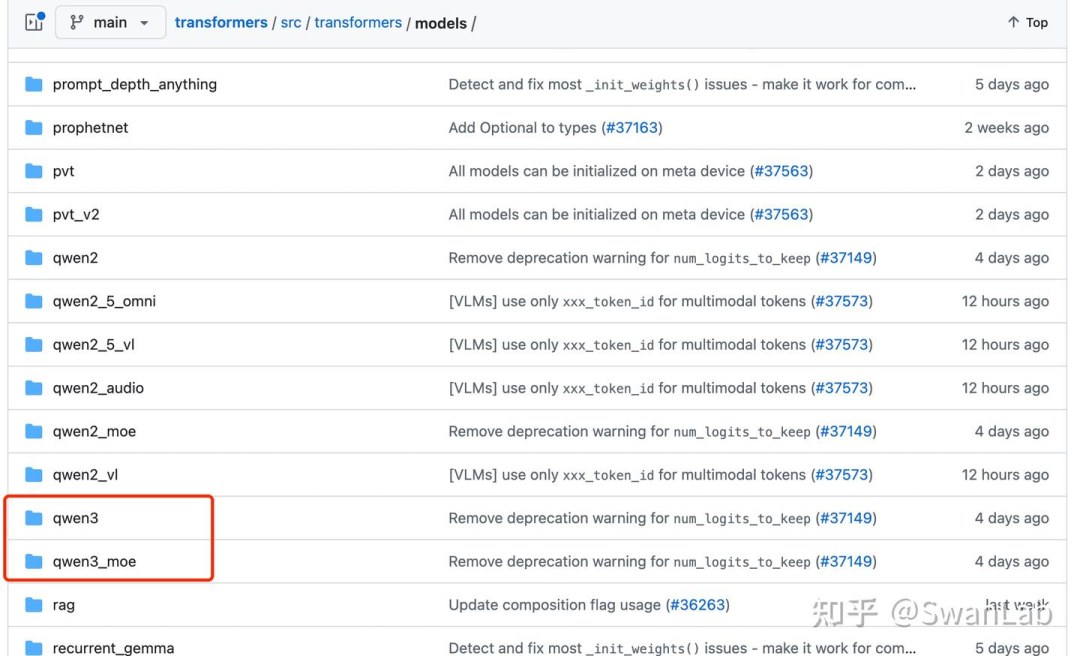Open the prophetnet folder
This screenshot has width=1080, height=656.
click(x=90, y=127)
